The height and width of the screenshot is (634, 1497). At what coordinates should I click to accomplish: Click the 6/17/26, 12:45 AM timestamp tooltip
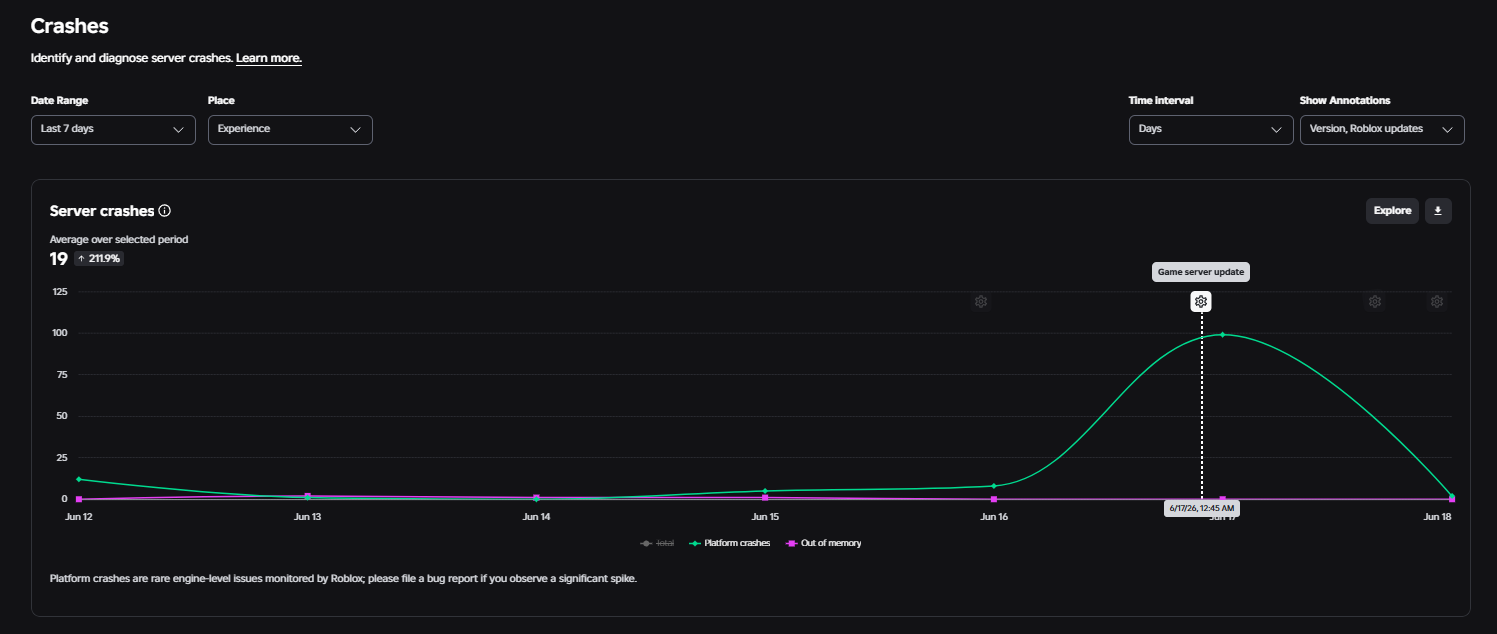pyautogui.click(x=1201, y=508)
